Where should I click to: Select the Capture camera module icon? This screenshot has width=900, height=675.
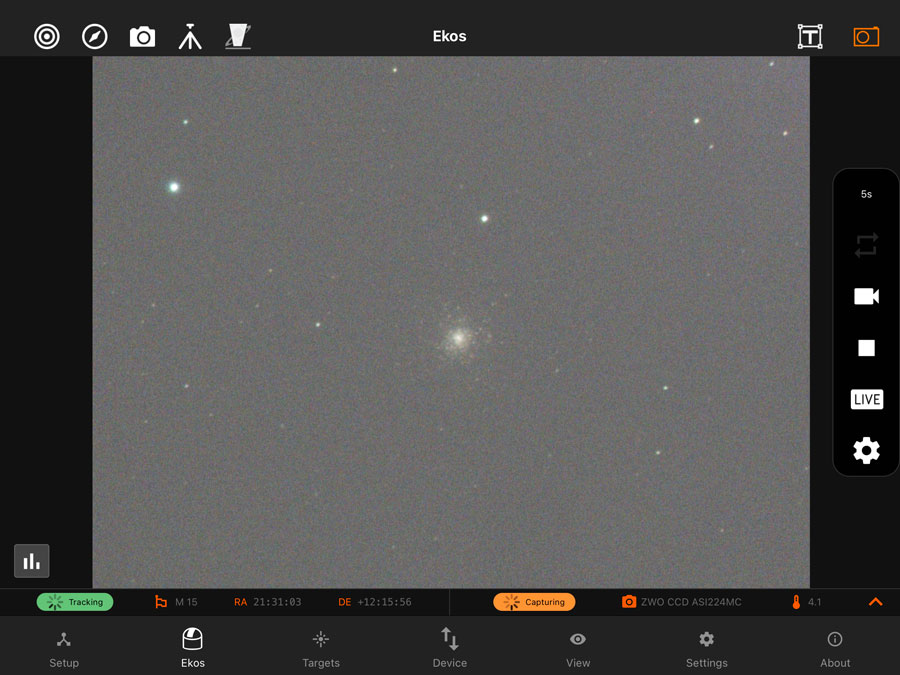pyautogui.click(x=142, y=37)
